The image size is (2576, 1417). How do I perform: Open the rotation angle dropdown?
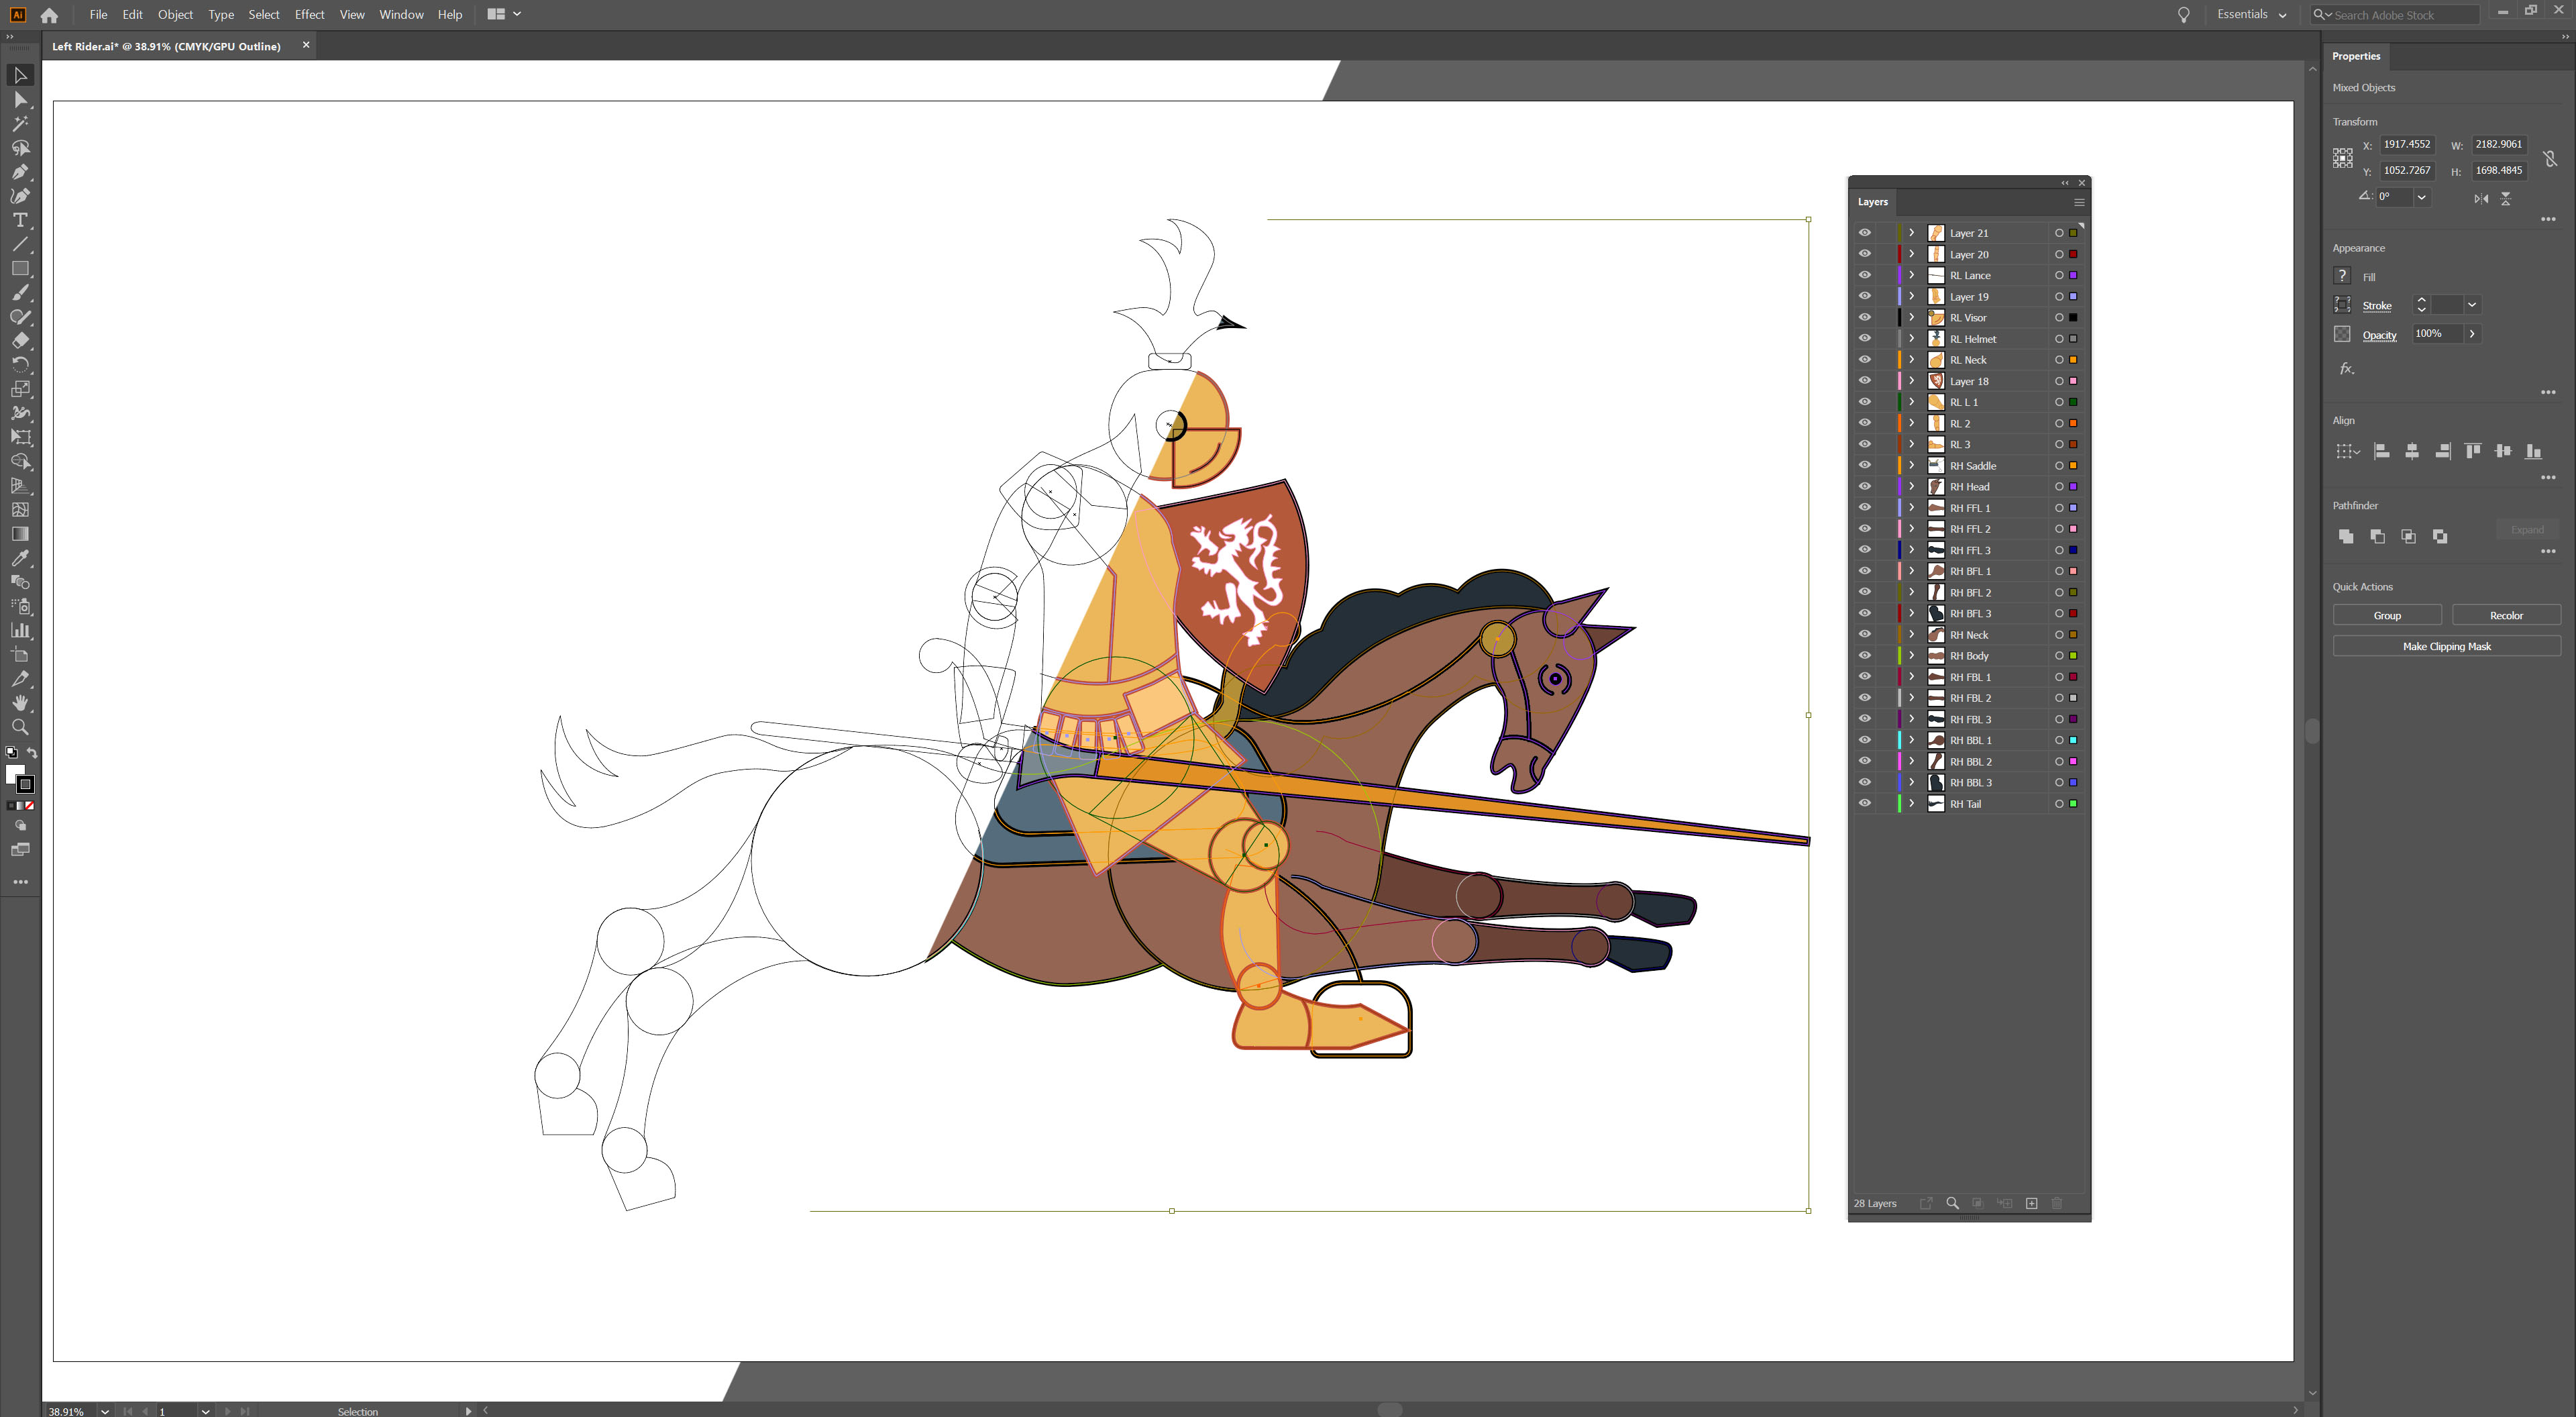click(2422, 197)
